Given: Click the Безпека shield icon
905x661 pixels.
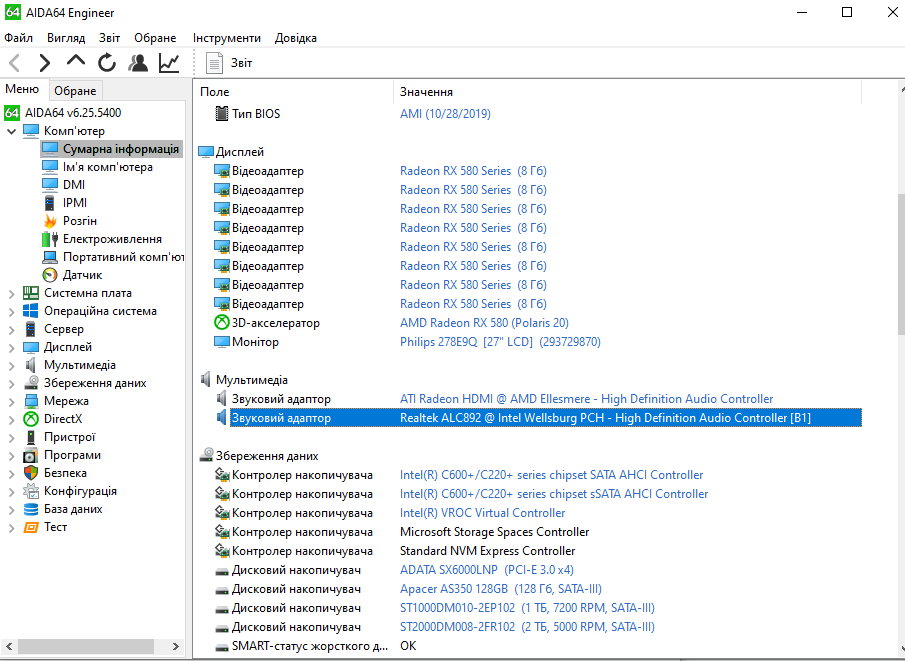Looking at the screenshot, I should pyautogui.click(x=31, y=473).
